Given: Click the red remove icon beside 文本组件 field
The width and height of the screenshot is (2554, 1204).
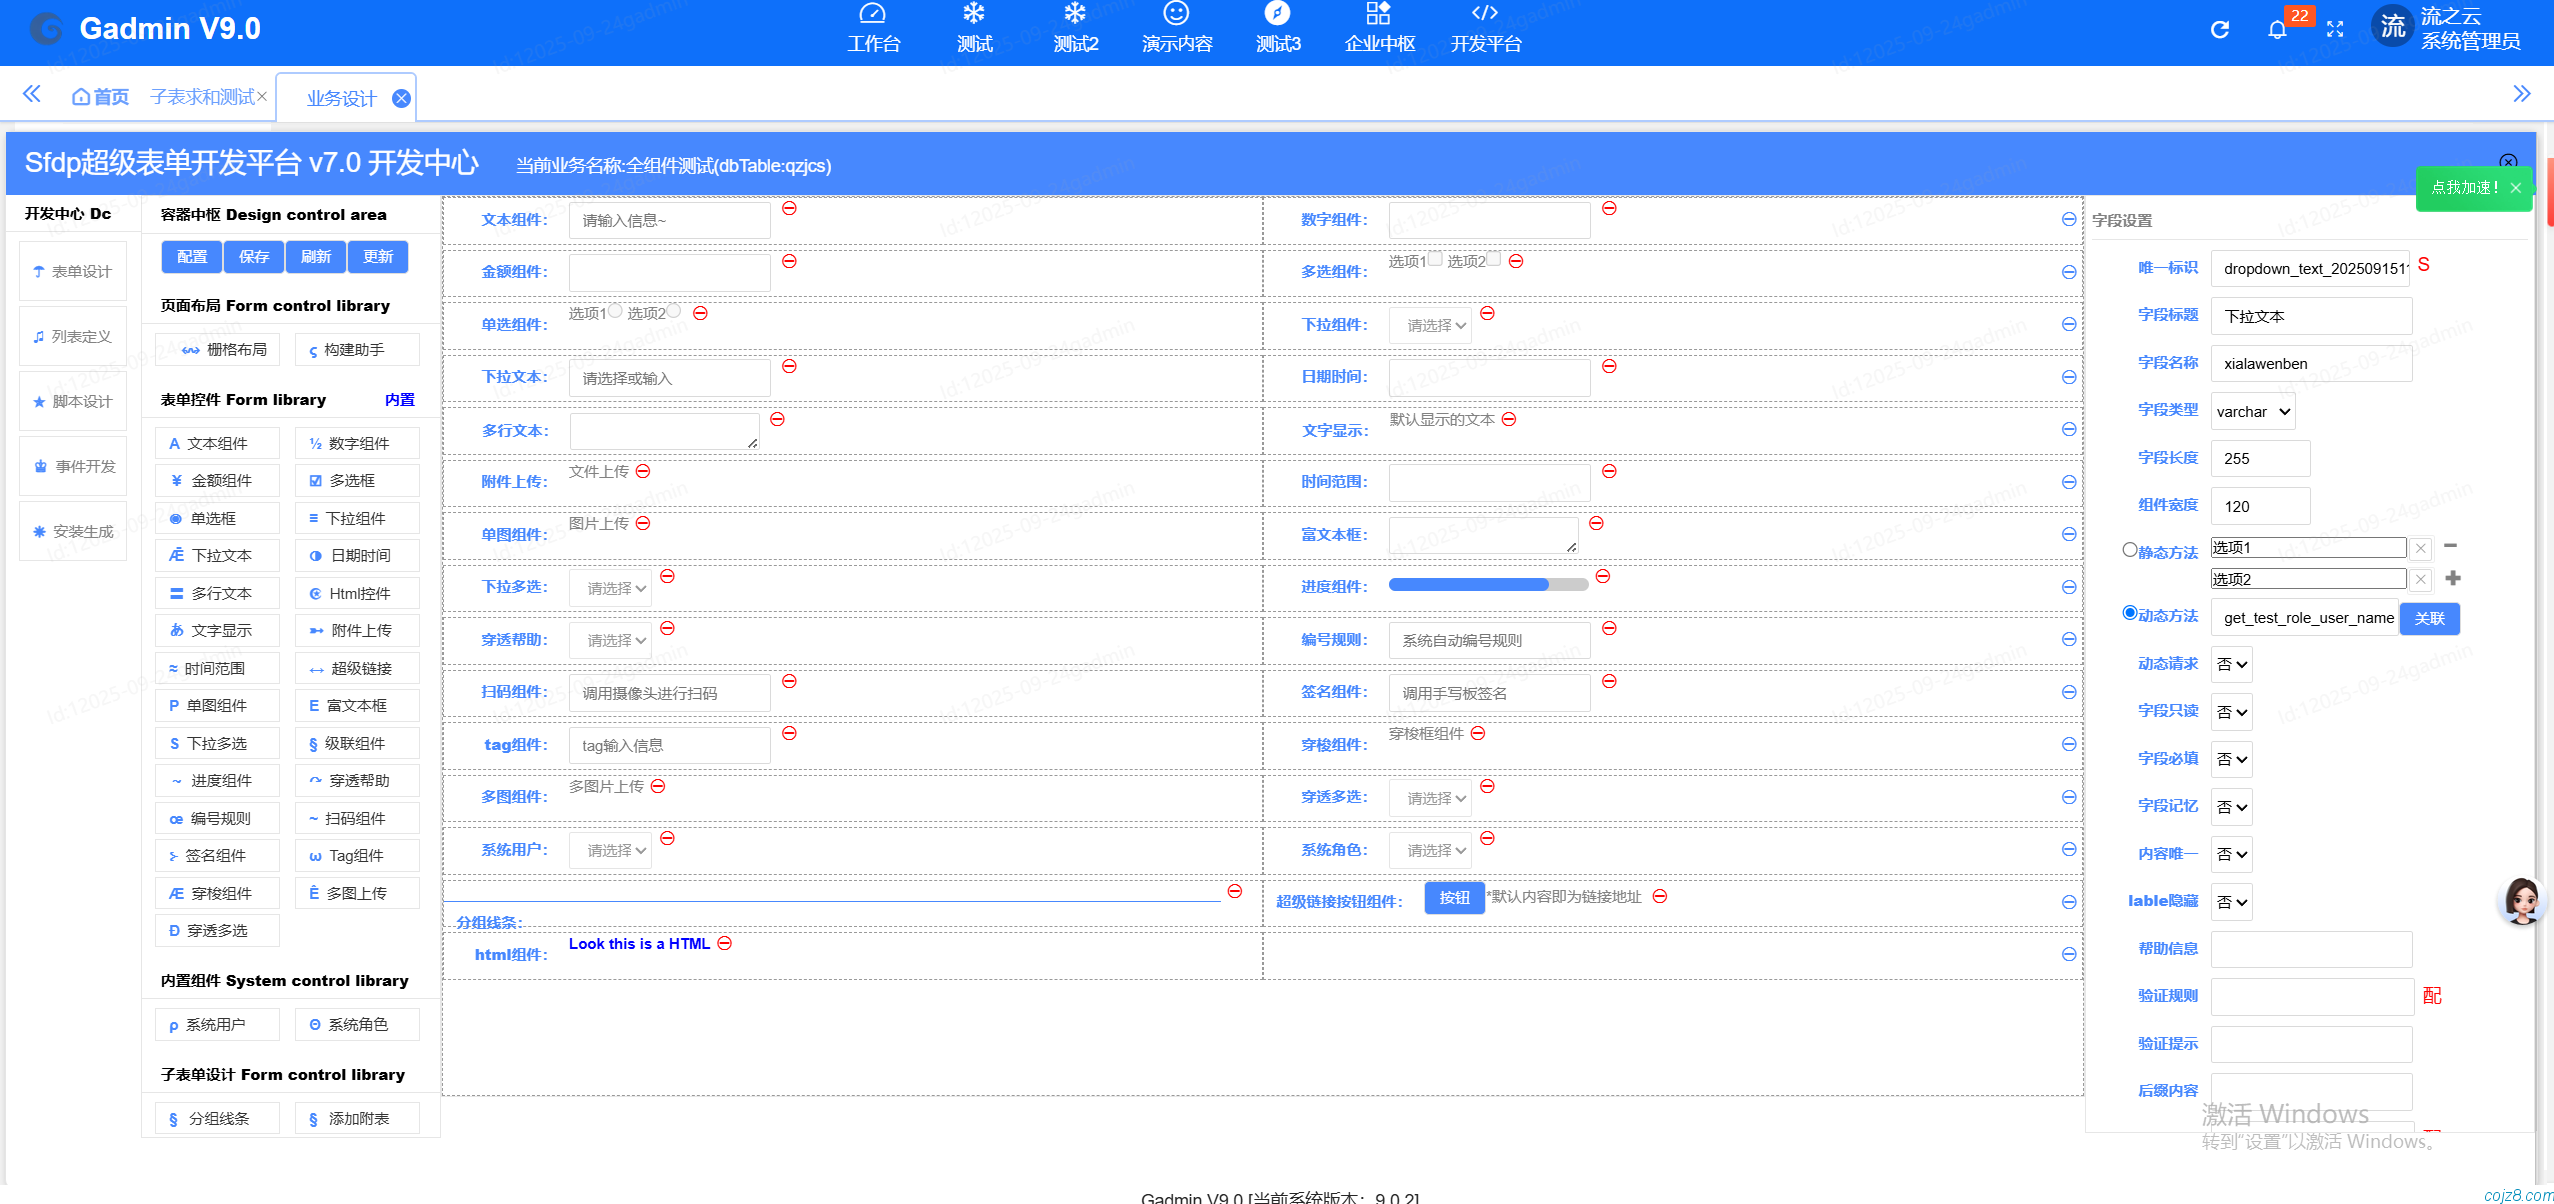Looking at the screenshot, I should click(789, 209).
